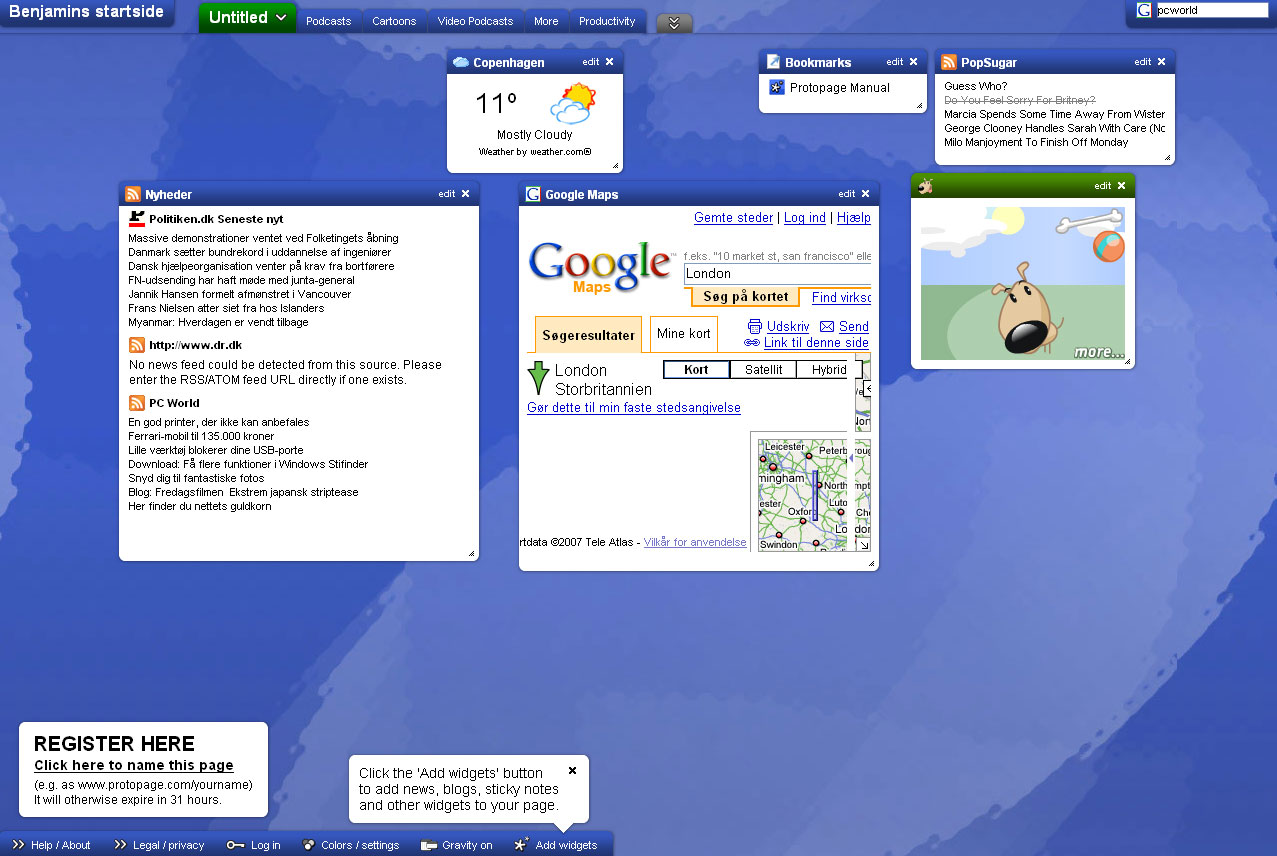
Task: Click the Google Maps widget title icon
Action: pyautogui.click(x=533, y=194)
